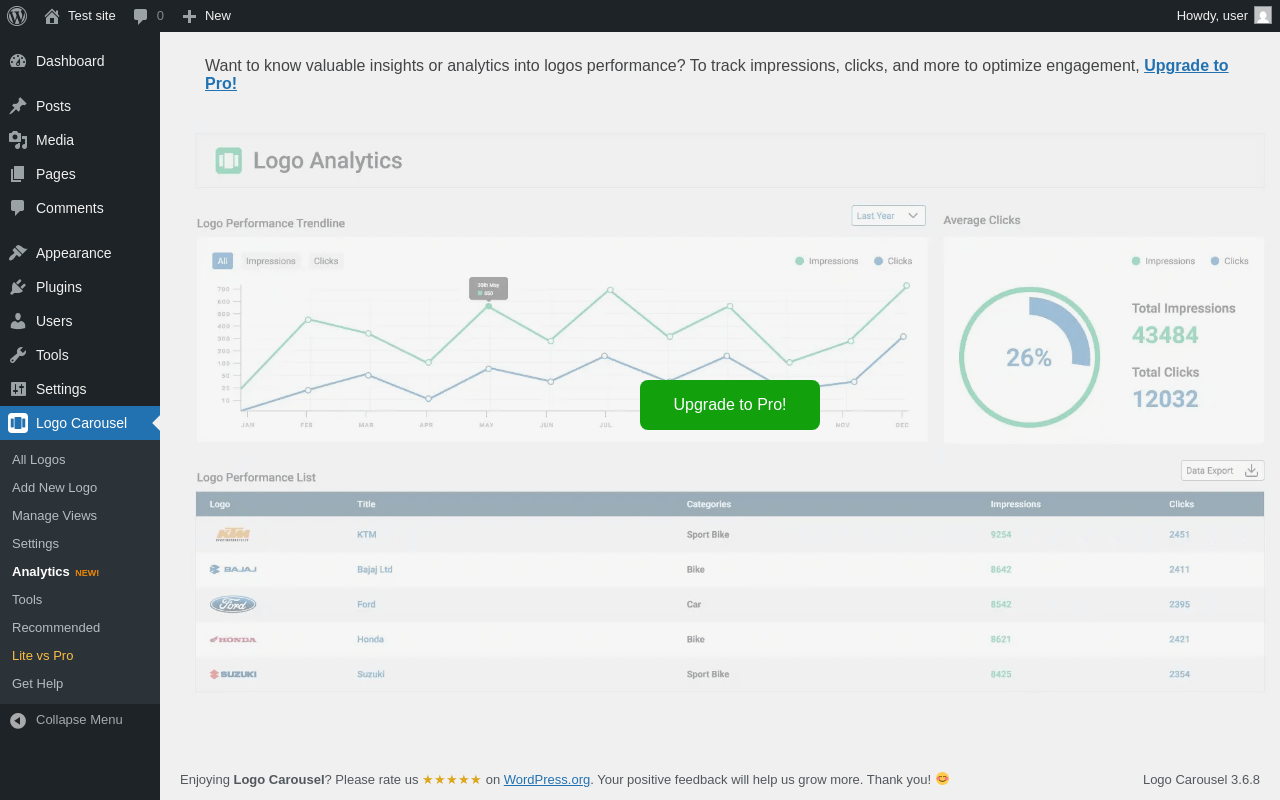Click the Logo Carousel menu icon

pyautogui.click(x=18, y=423)
